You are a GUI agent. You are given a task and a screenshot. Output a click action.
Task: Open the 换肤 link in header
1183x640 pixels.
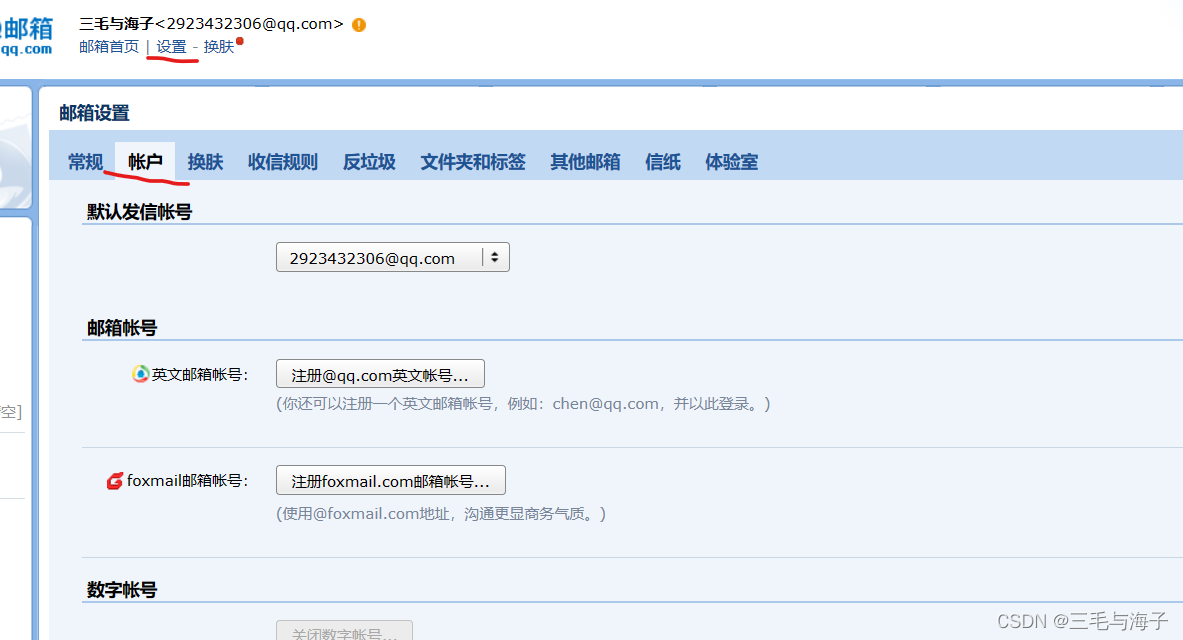point(219,47)
